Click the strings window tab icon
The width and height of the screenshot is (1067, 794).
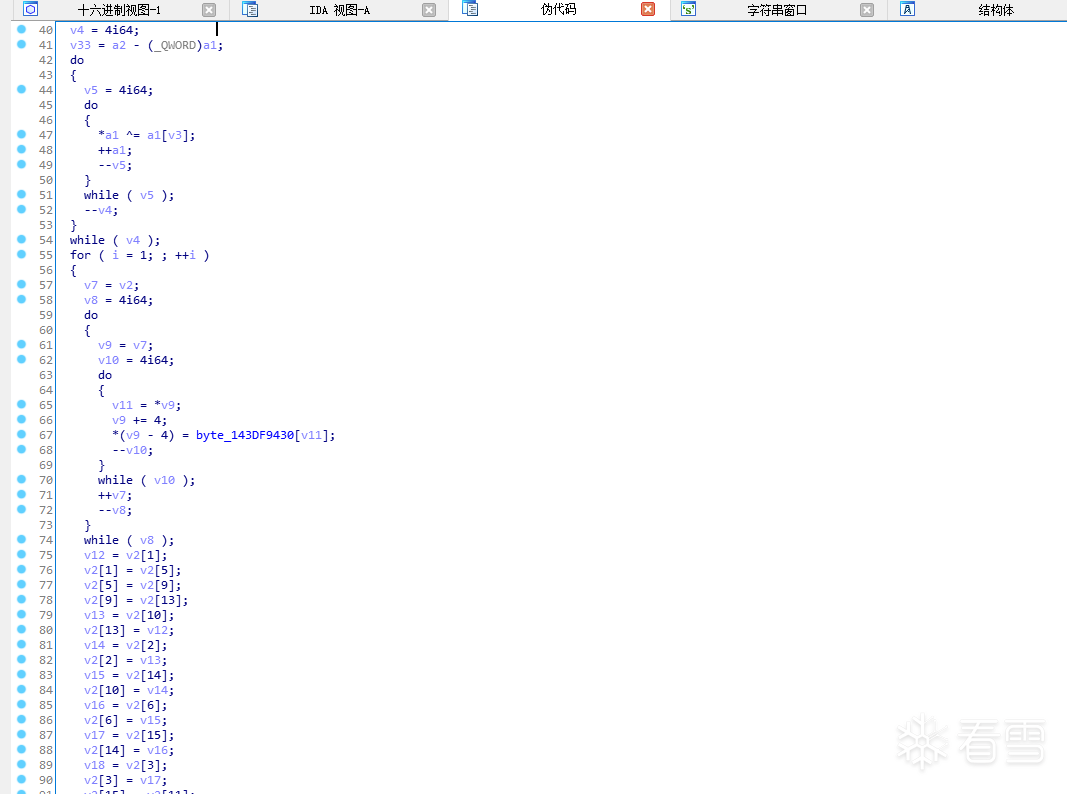click(x=689, y=10)
